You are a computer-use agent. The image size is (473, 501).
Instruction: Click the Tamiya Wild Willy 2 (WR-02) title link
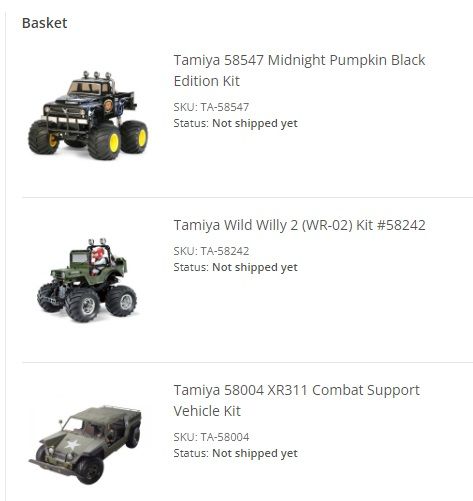point(299,225)
